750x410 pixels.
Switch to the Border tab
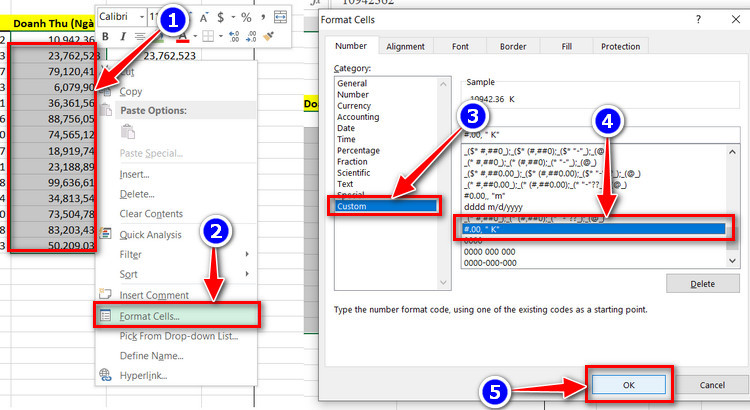[x=513, y=46]
